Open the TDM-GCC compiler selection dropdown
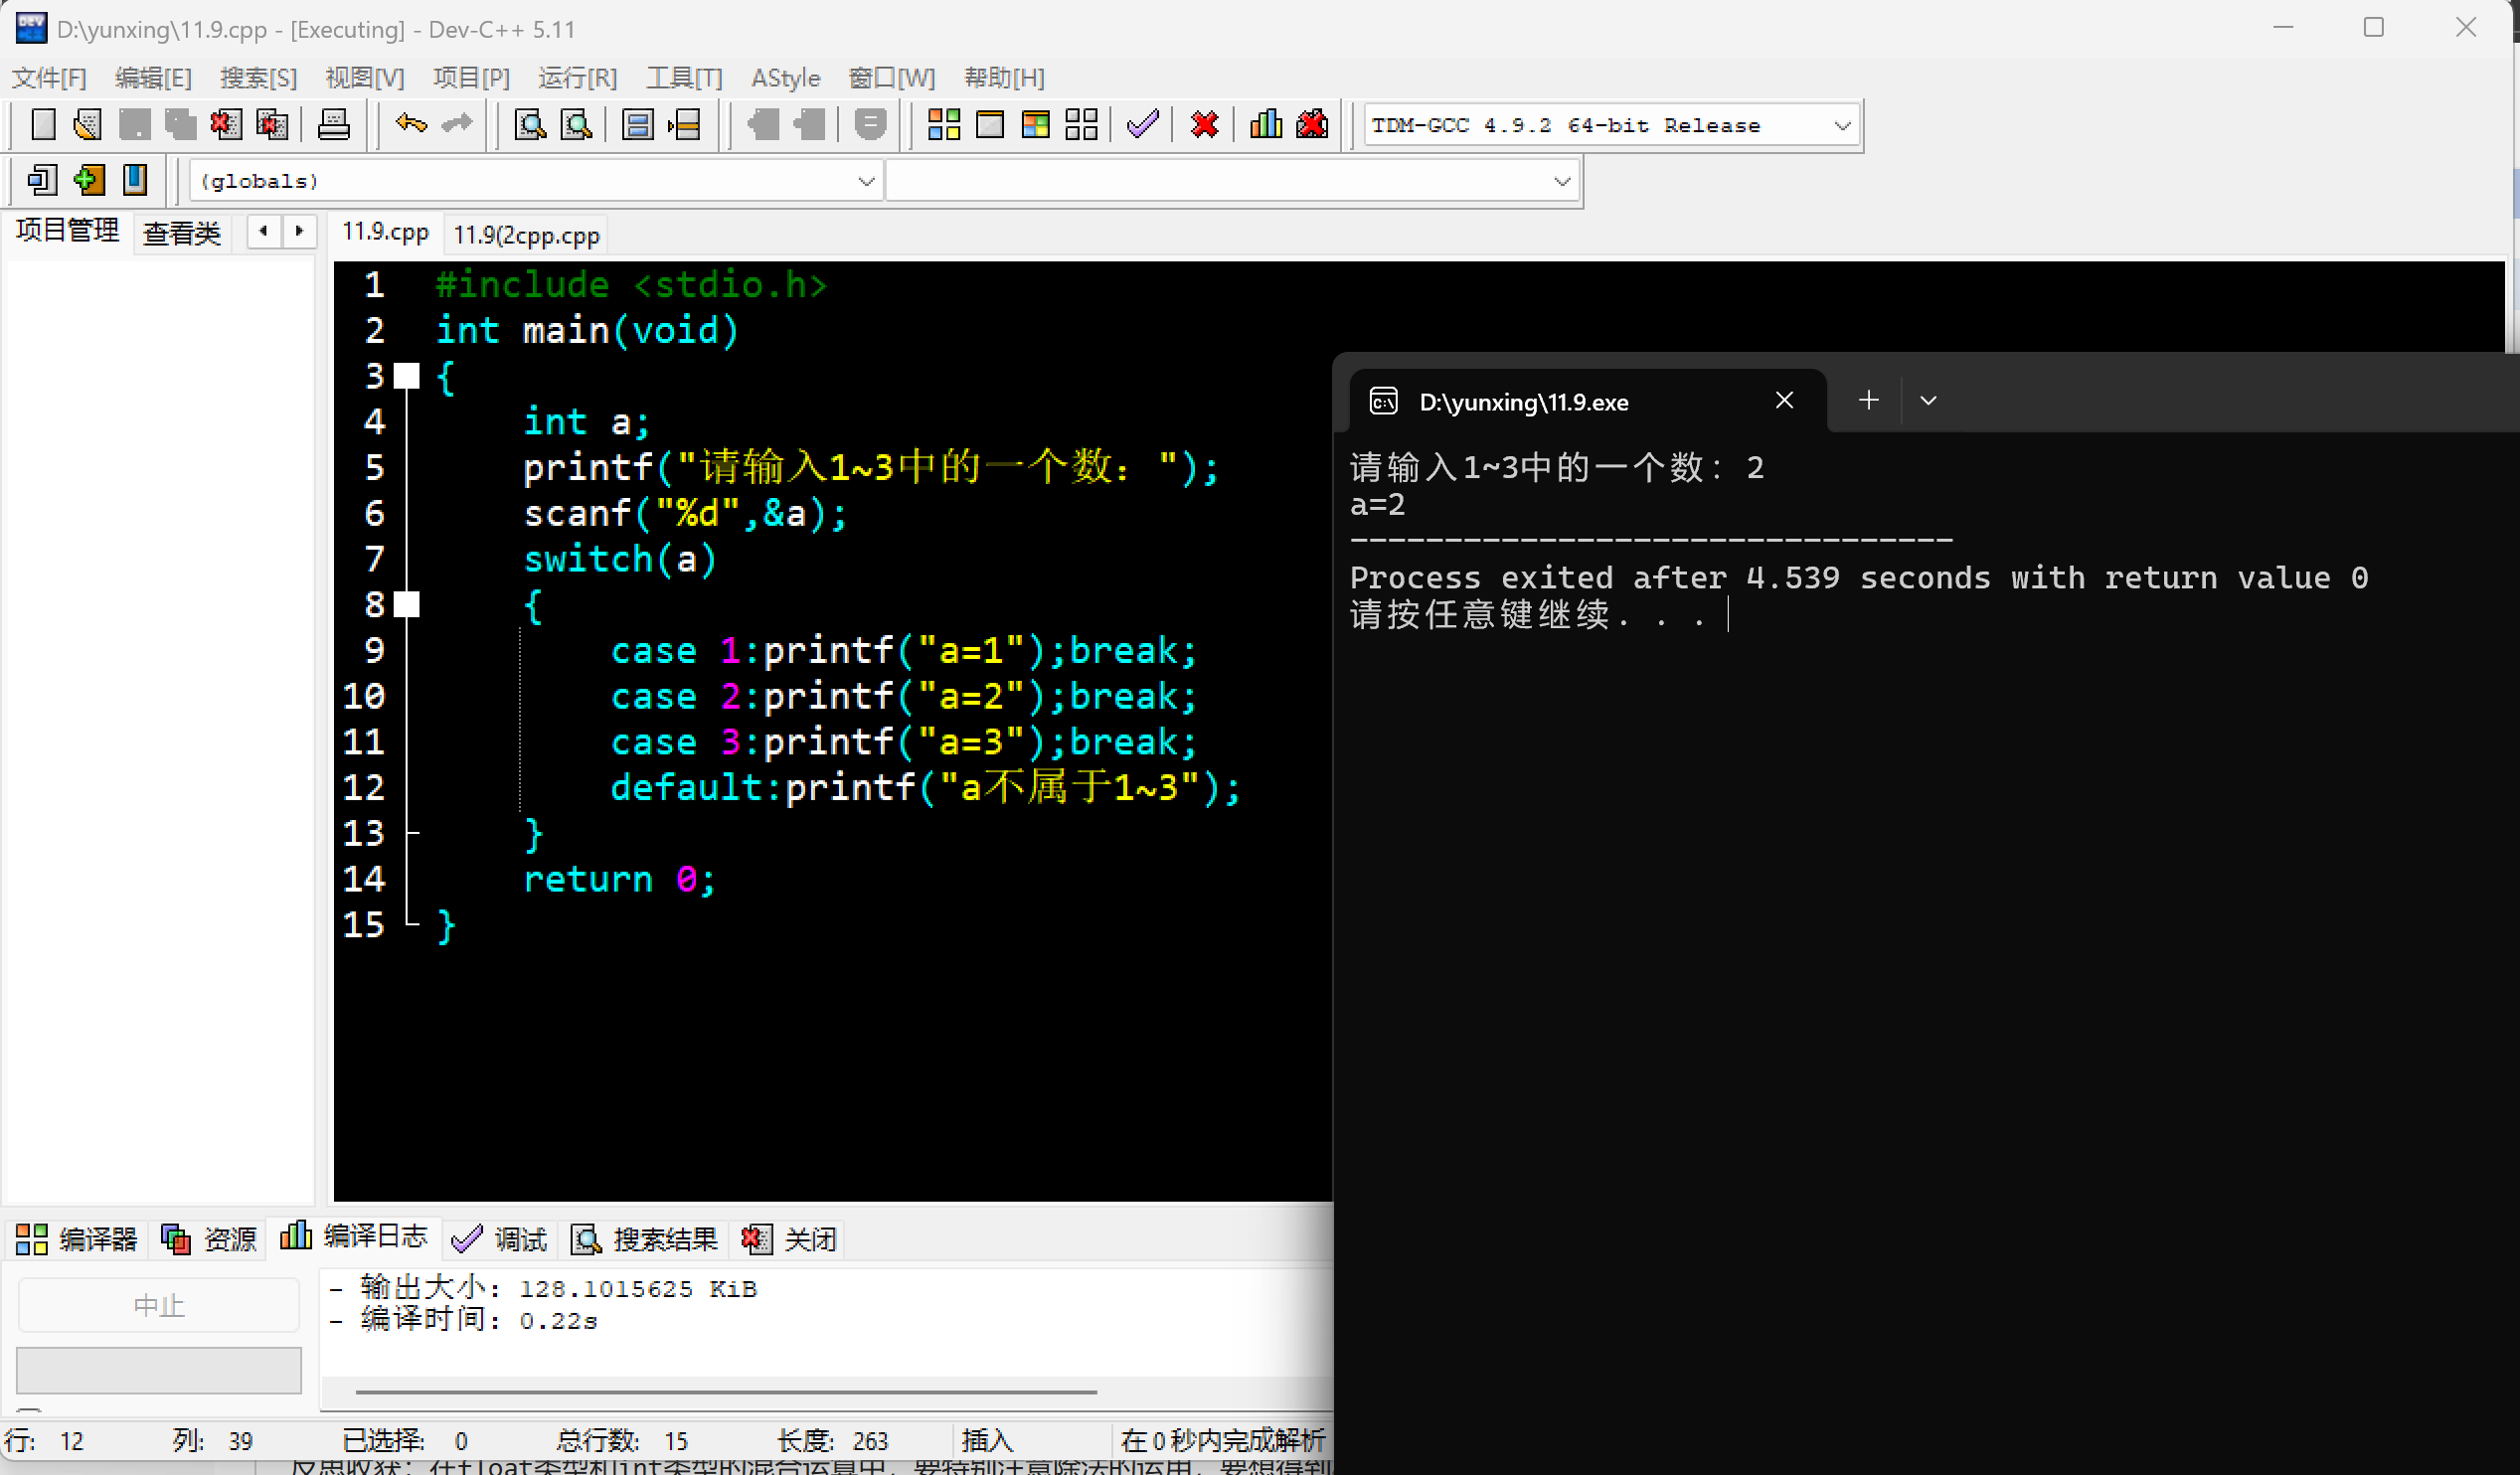This screenshot has width=2520, height=1475. point(1841,126)
